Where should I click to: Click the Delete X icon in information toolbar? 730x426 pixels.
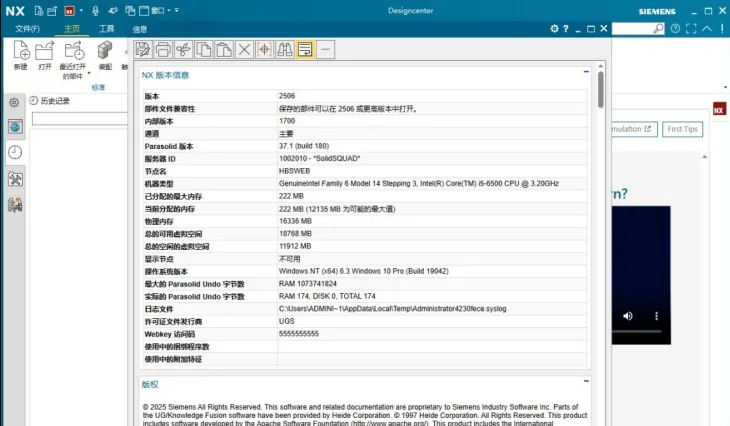point(244,49)
